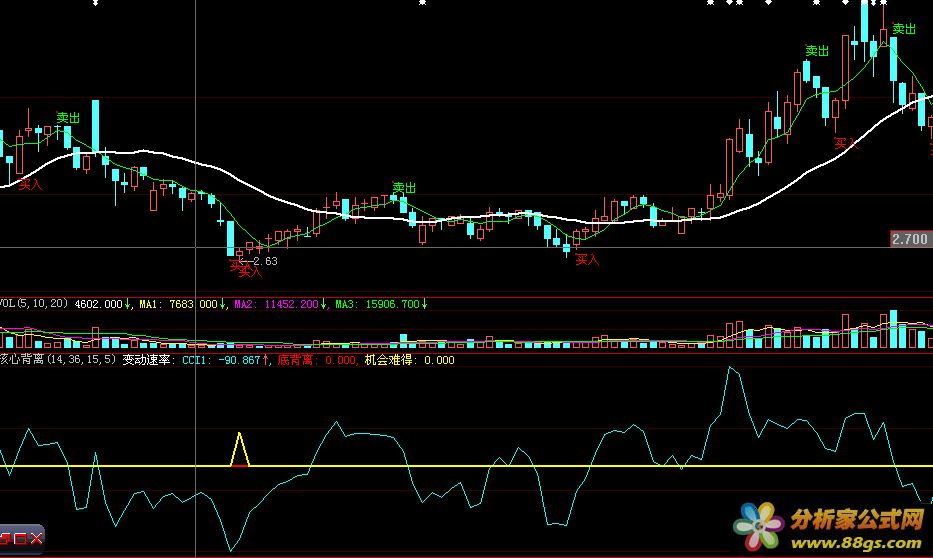The height and width of the screenshot is (558, 933).
Task: Click the 机会难得: 0.000 reading
Action: [x=409, y=360]
